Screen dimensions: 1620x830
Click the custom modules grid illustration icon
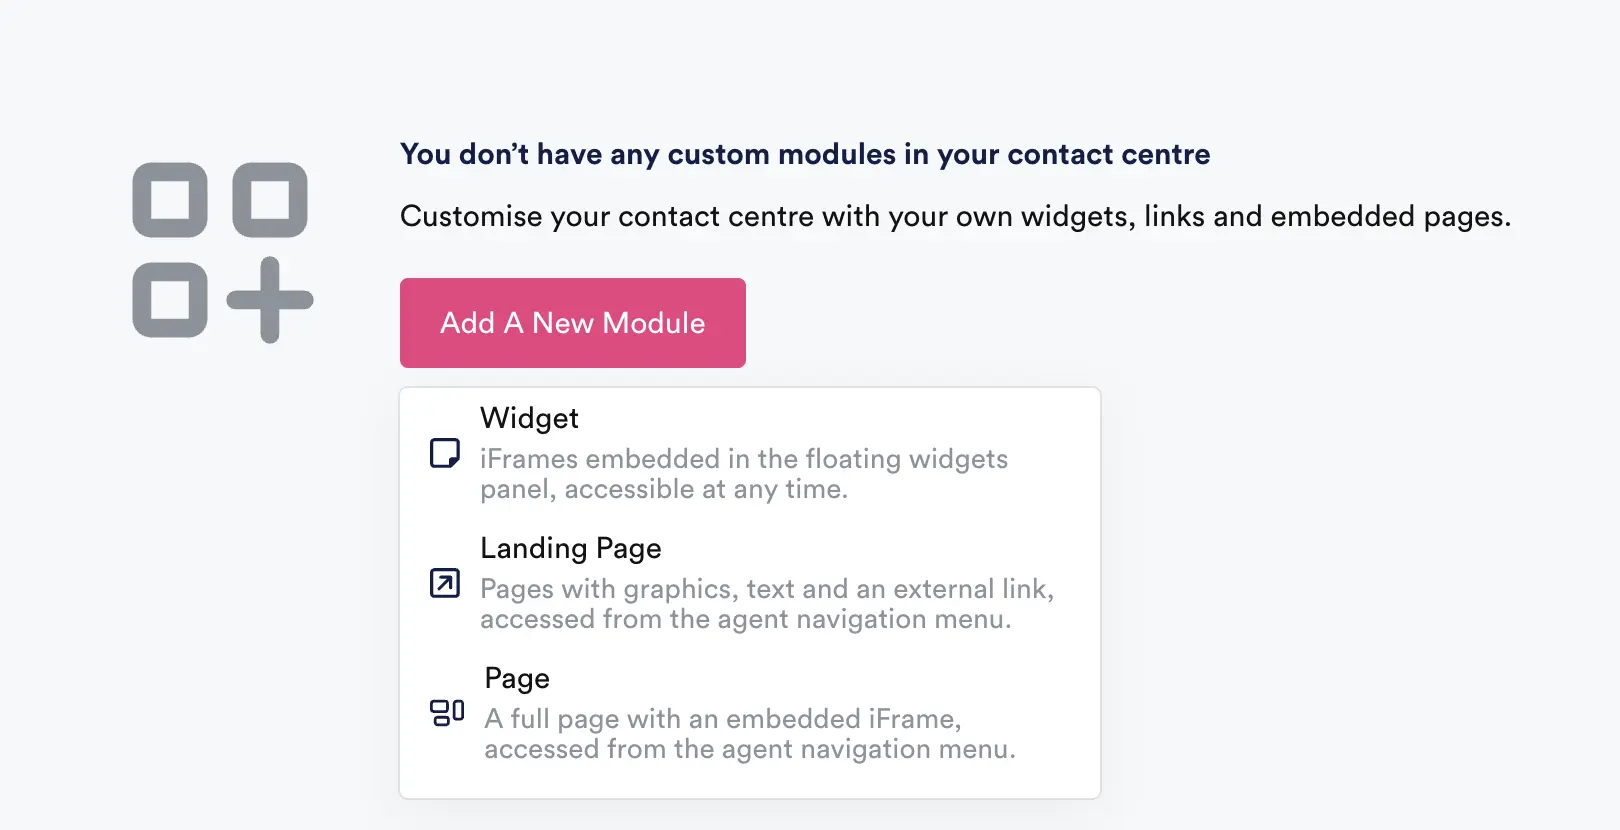(221, 251)
